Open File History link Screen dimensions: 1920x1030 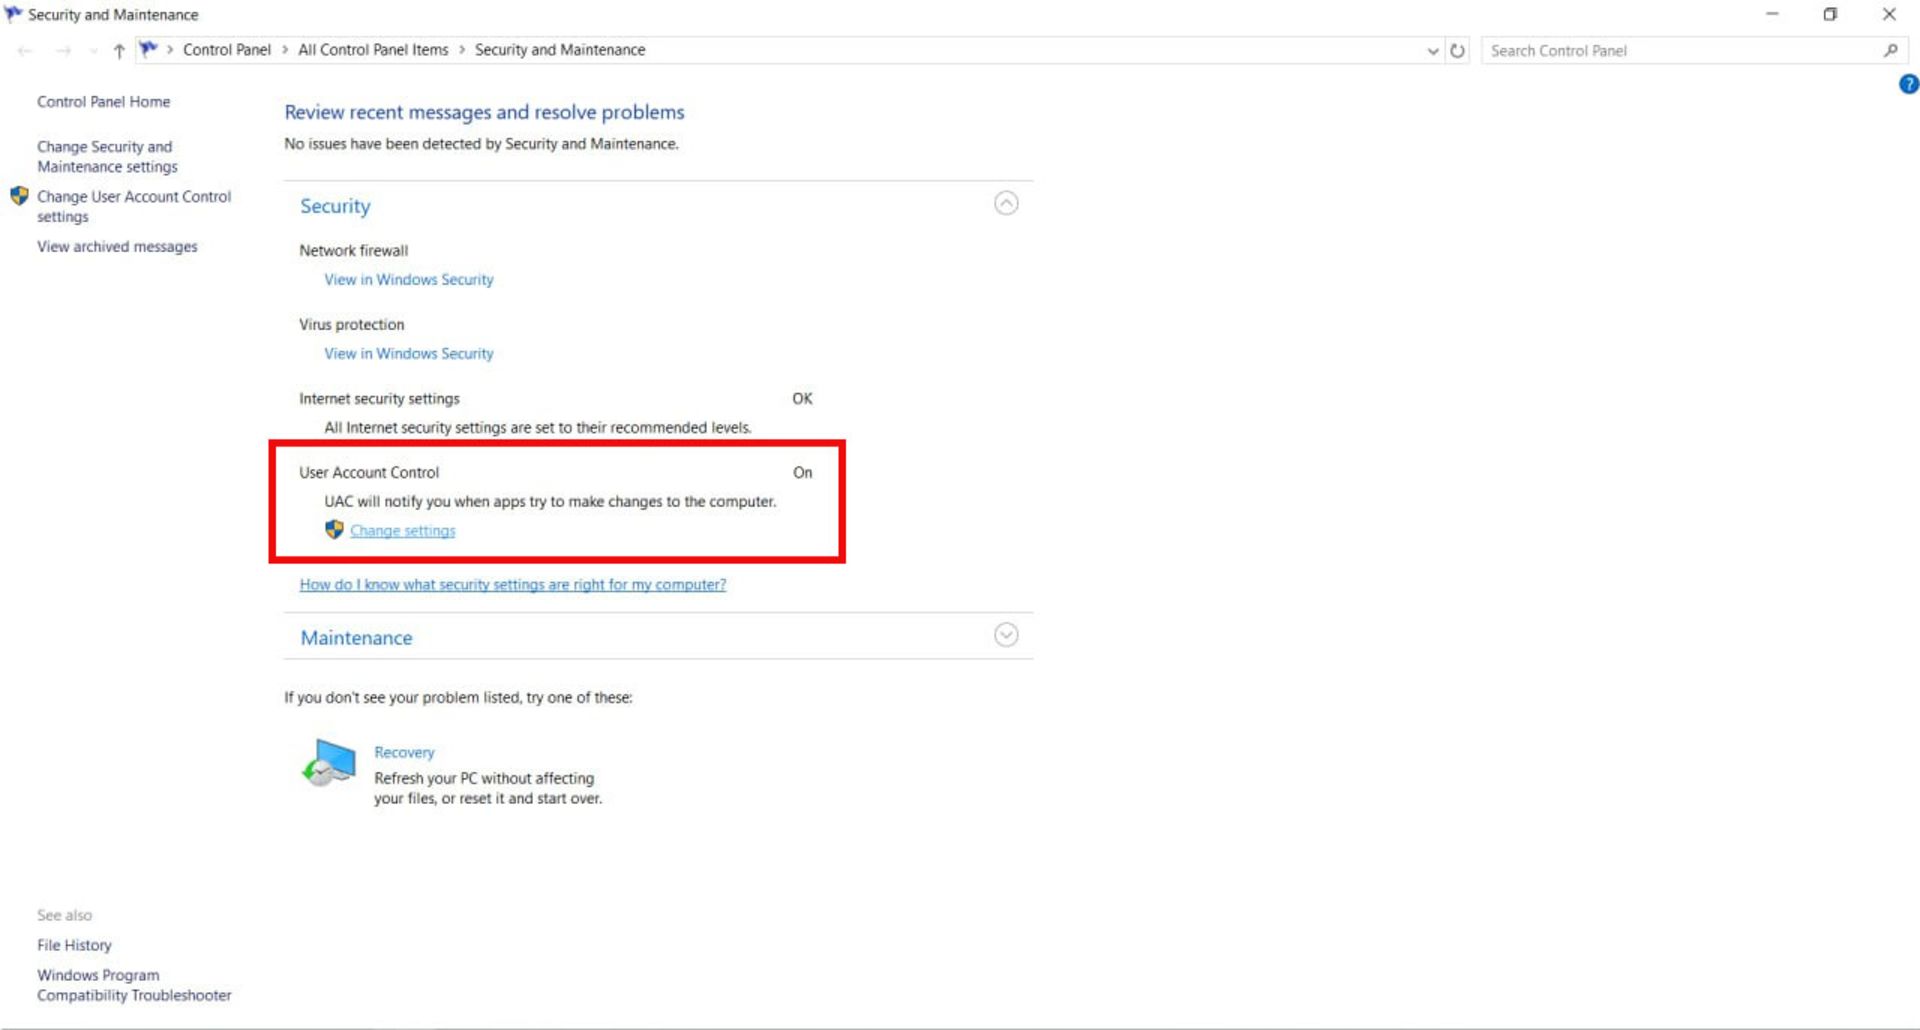[74, 946]
